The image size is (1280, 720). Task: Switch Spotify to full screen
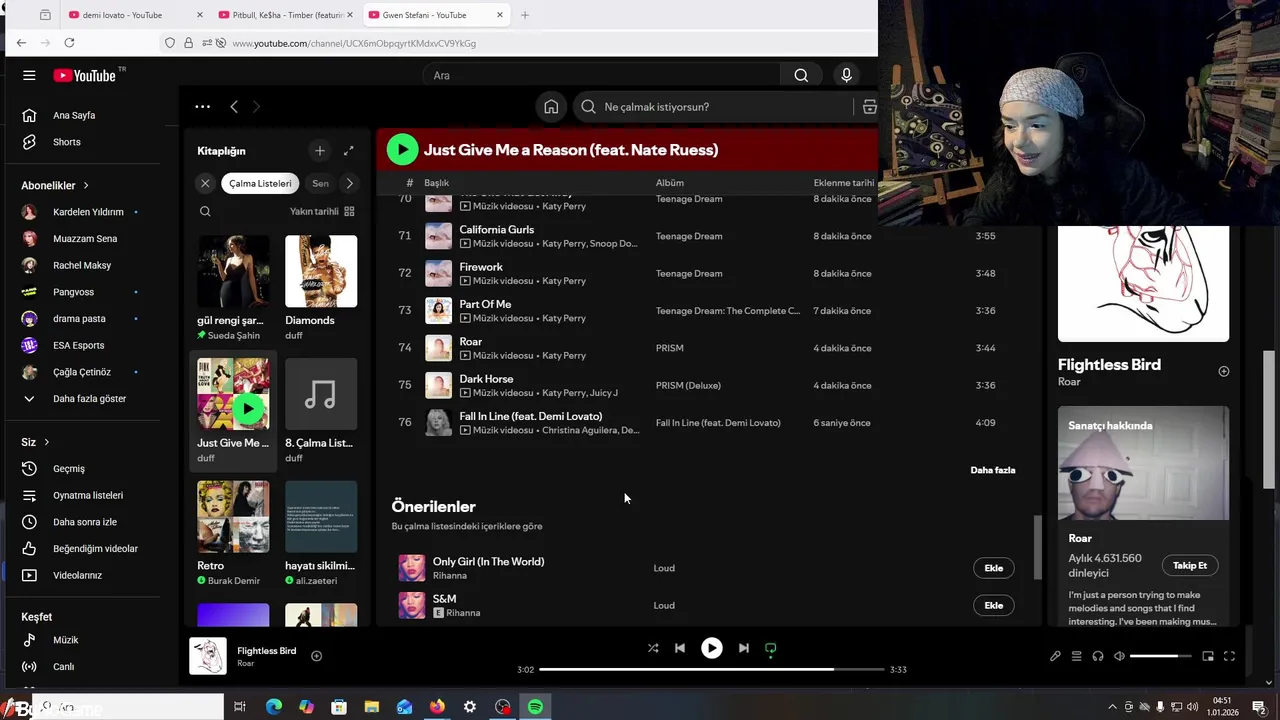[x=1229, y=656]
